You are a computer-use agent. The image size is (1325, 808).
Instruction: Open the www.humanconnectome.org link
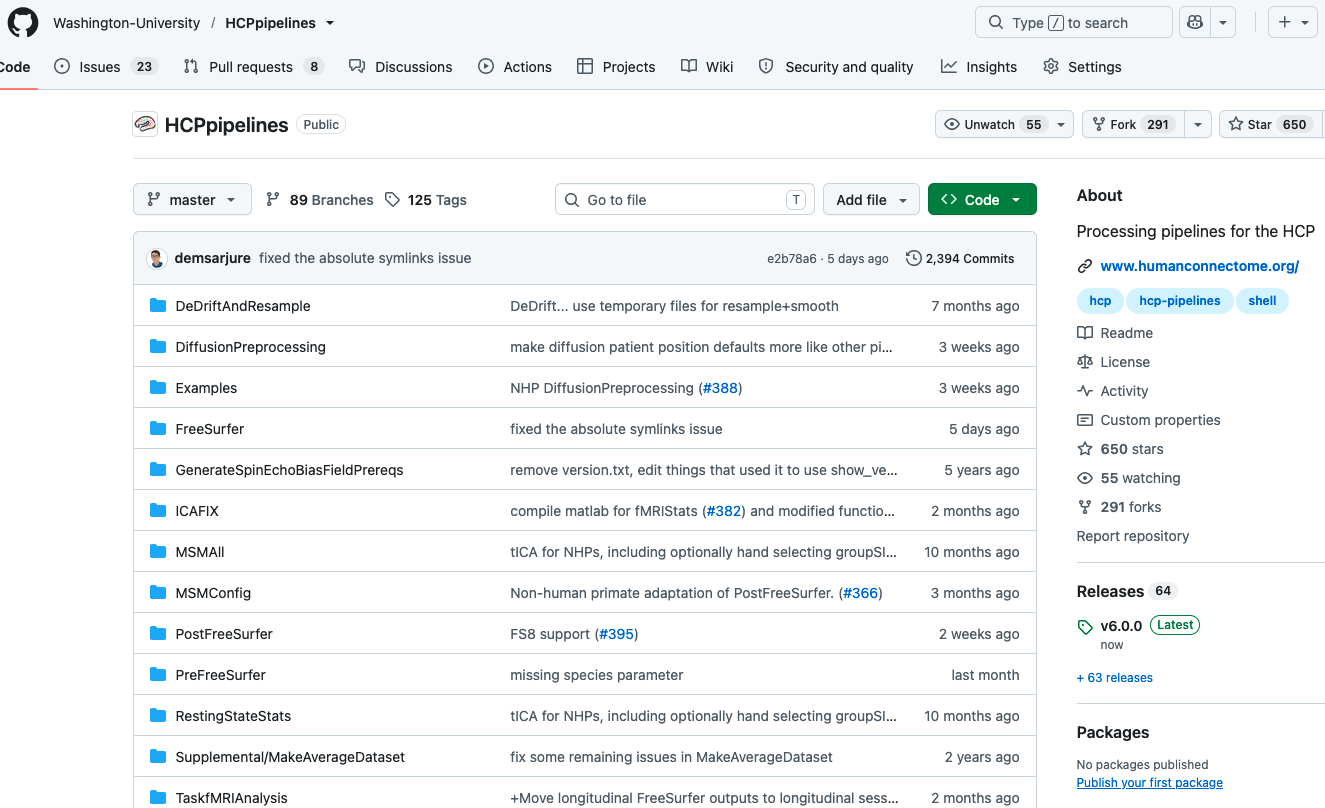tap(1200, 266)
